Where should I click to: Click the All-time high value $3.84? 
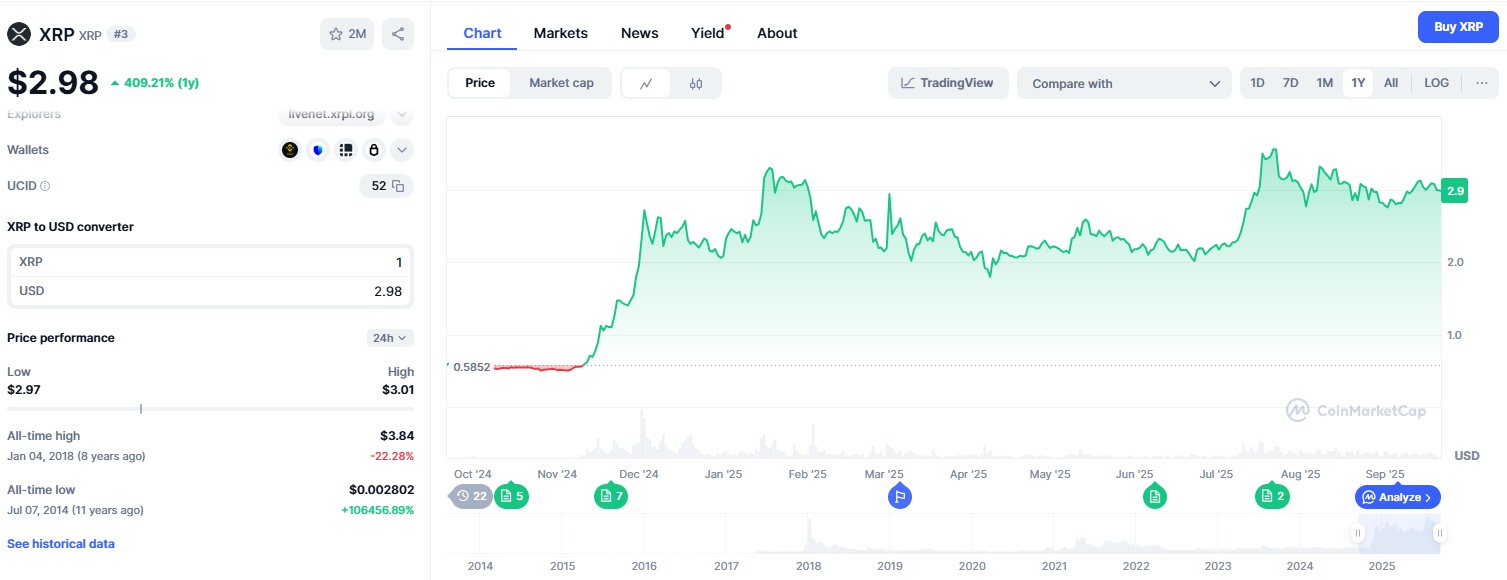click(397, 436)
